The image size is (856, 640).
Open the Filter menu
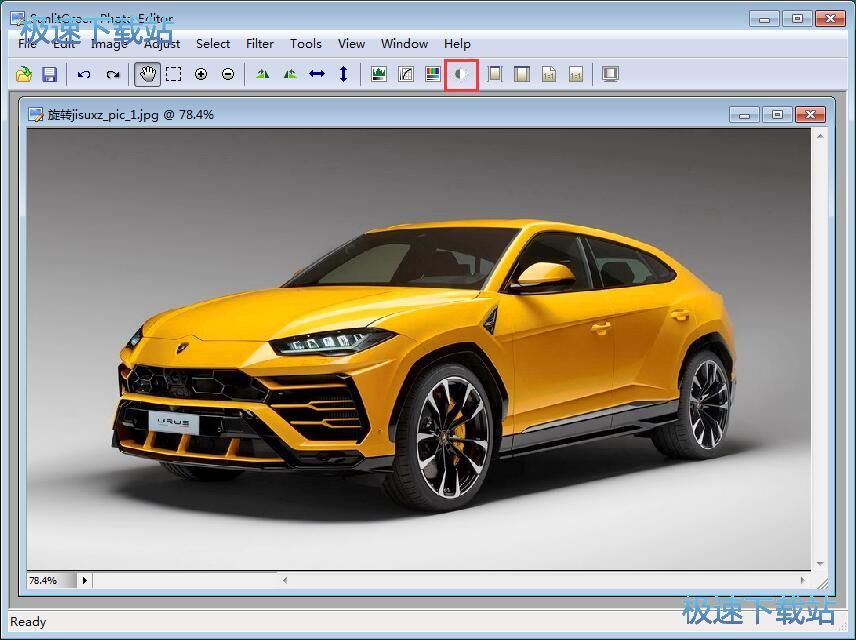click(x=260, y=44)
